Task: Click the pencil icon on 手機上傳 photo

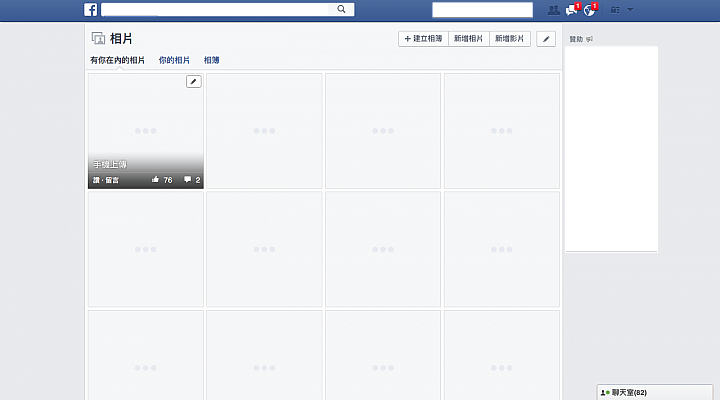Action: (194, 82)
